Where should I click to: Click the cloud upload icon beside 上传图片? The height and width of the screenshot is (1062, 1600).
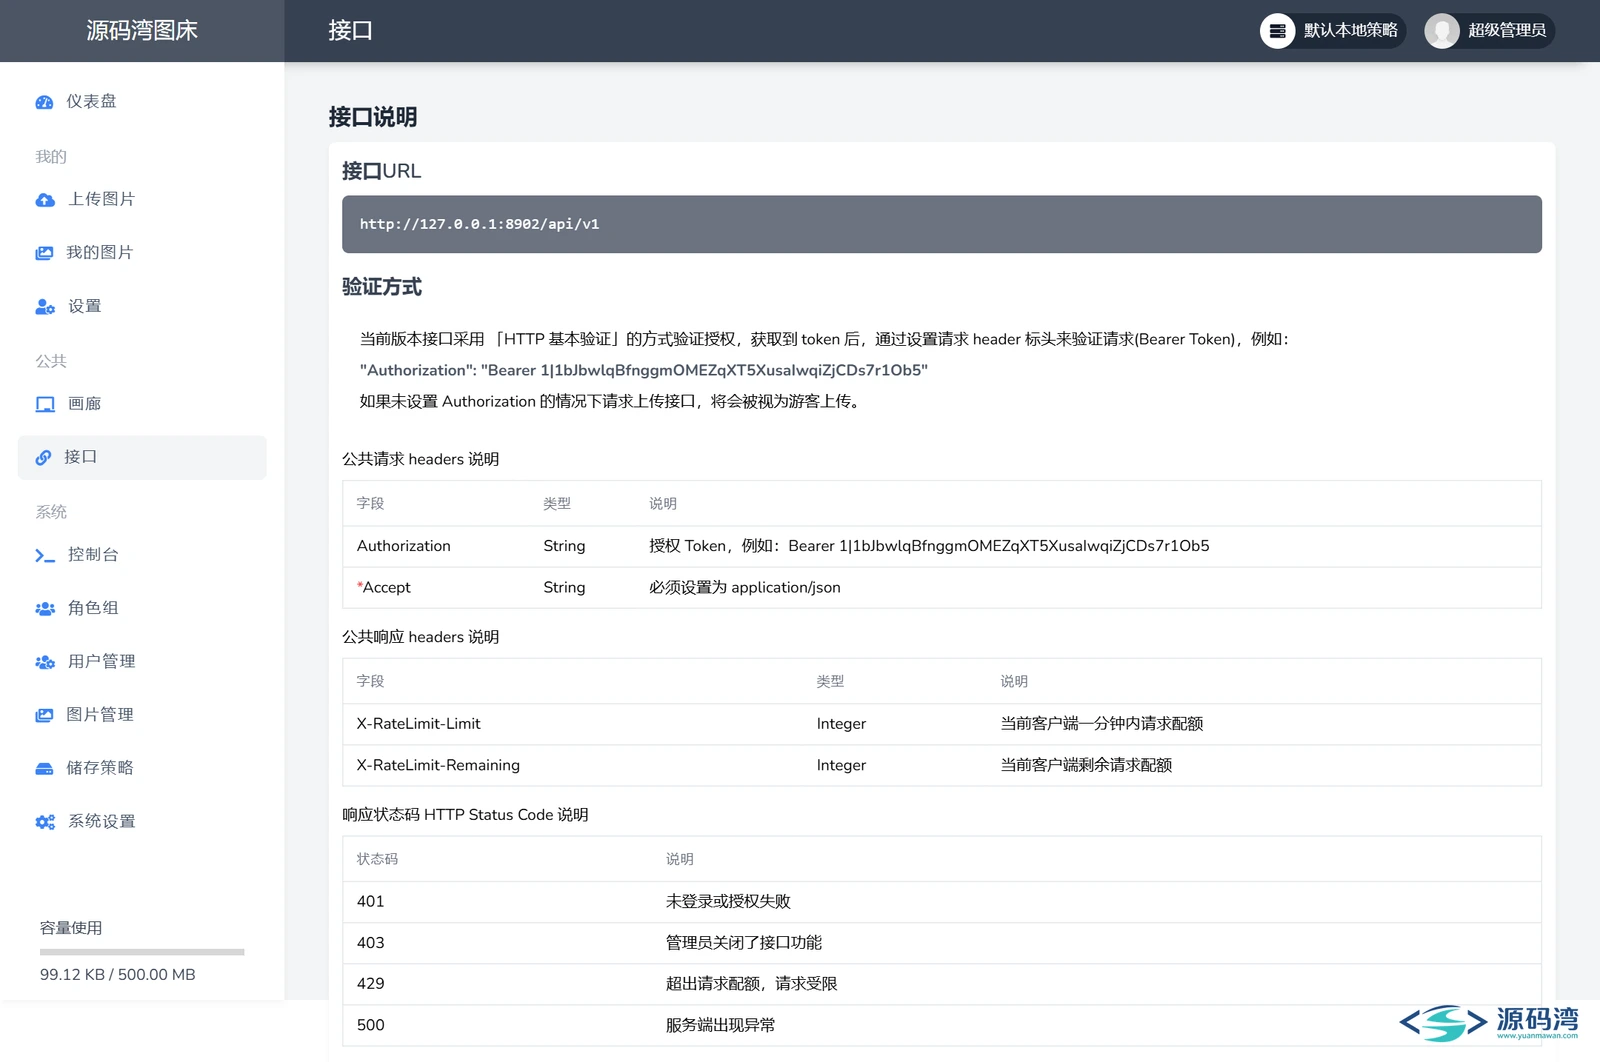click(45, 200)
